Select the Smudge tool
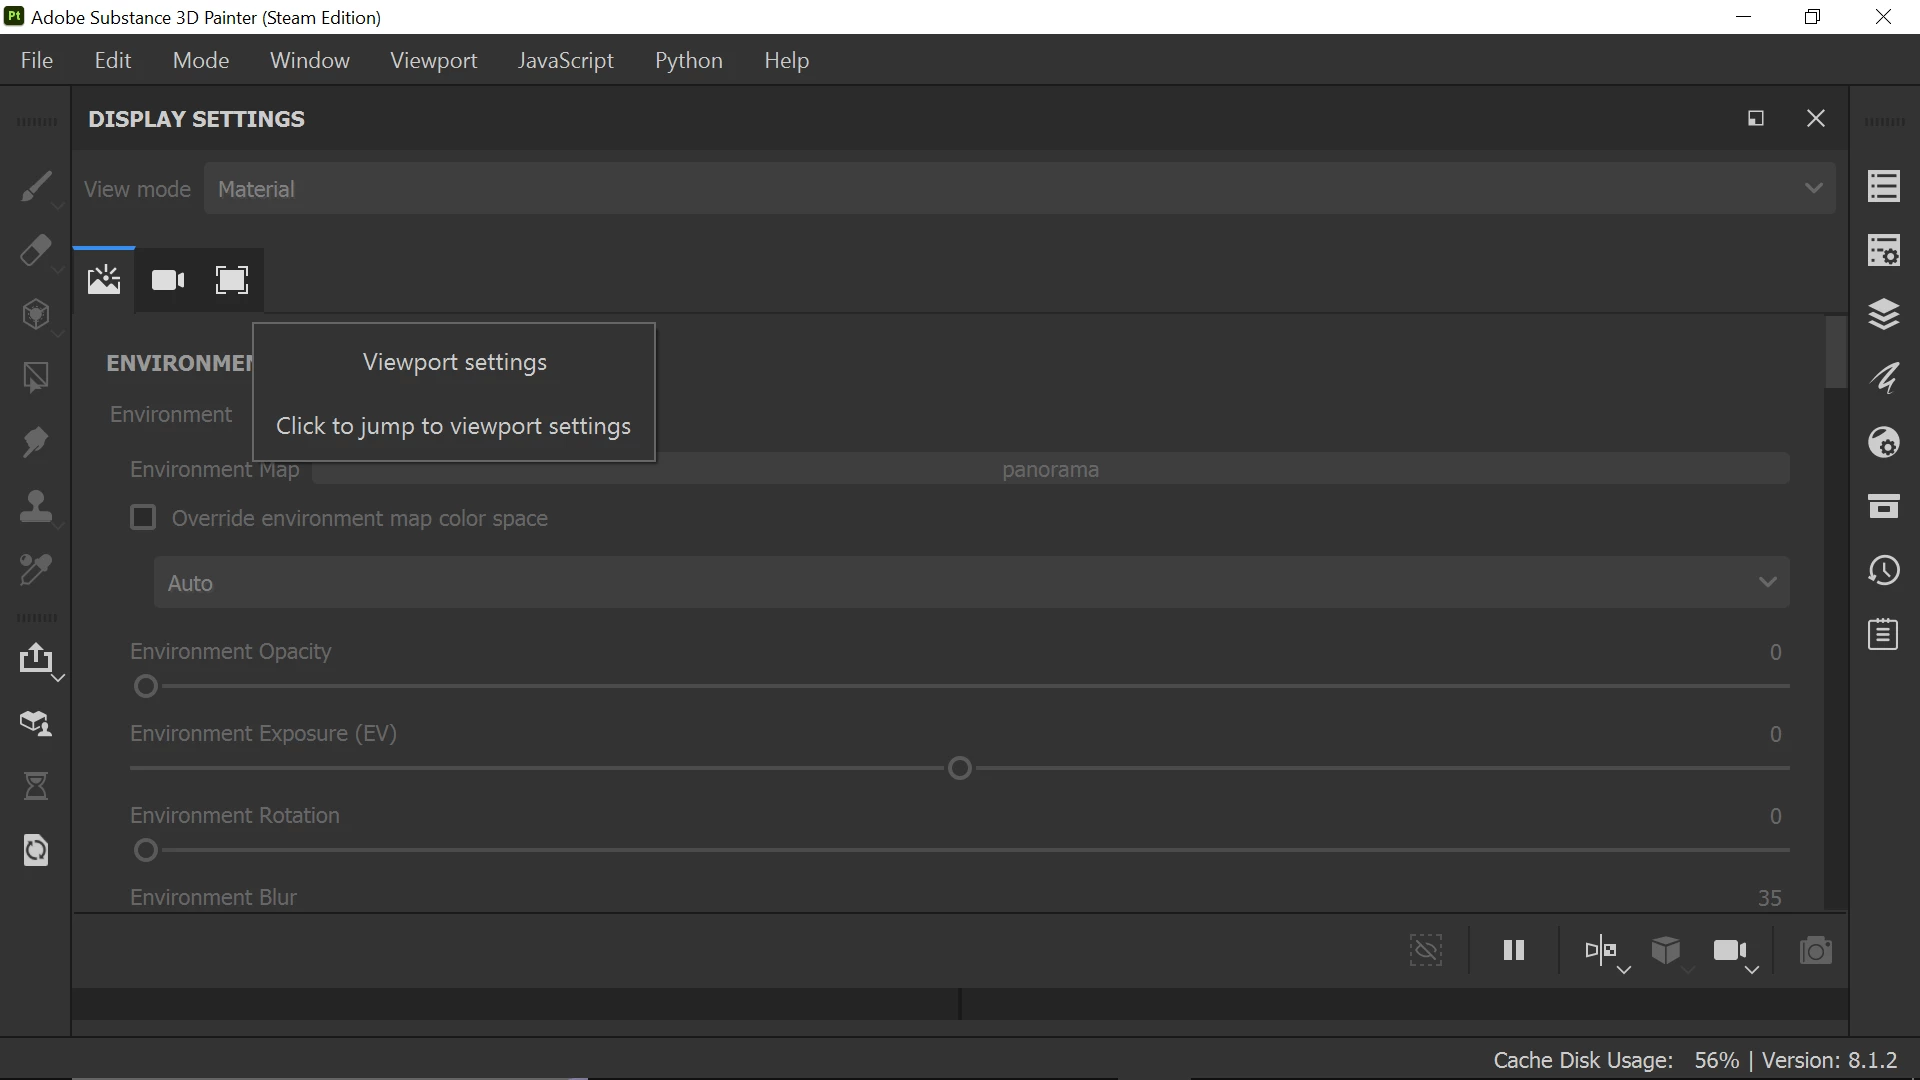The image size is (1920, 1080). tap(36, 442)
